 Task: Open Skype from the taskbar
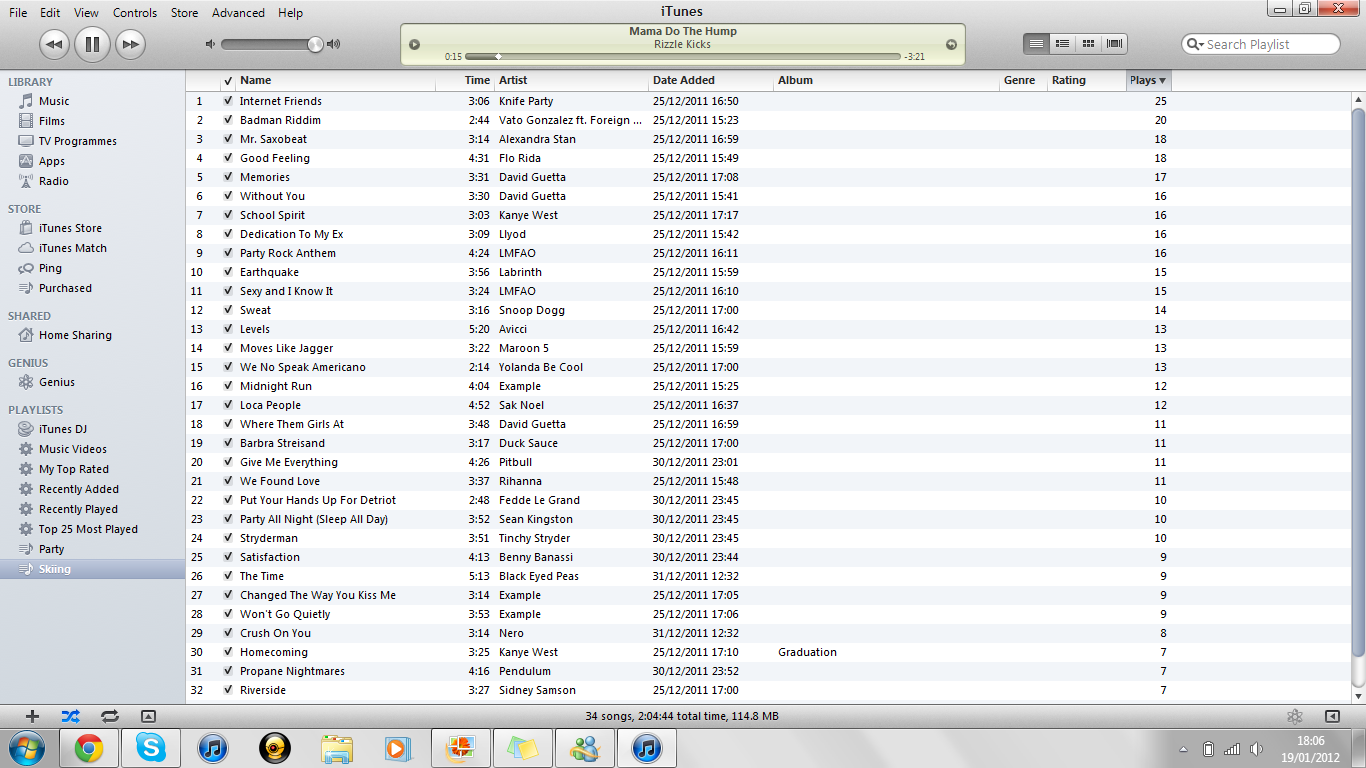(150, 747)
